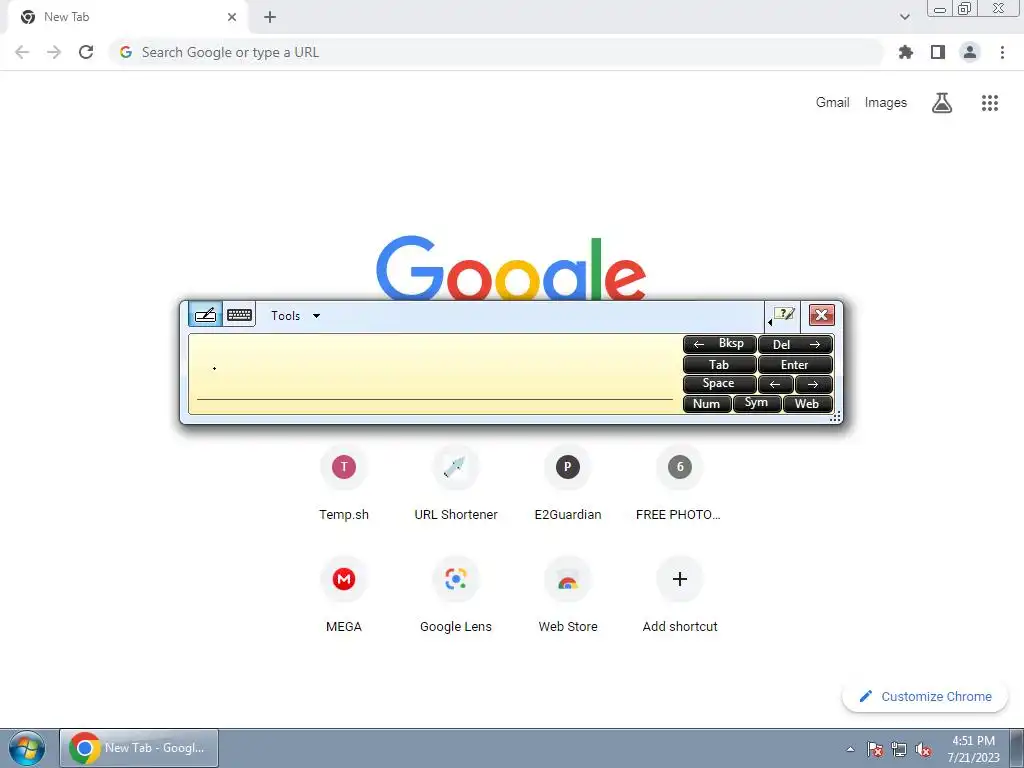The height and width of the screenshot is (768, 1024).
Task: Tap the left arrow key beside Space
Action: [x=776, y=384]
